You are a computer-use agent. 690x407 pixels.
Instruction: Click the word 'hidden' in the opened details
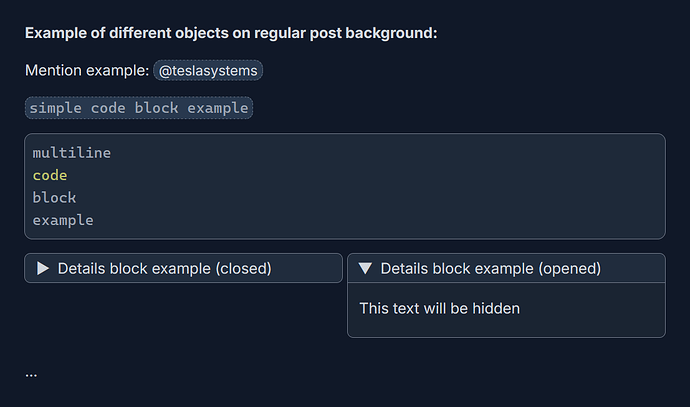495,308
